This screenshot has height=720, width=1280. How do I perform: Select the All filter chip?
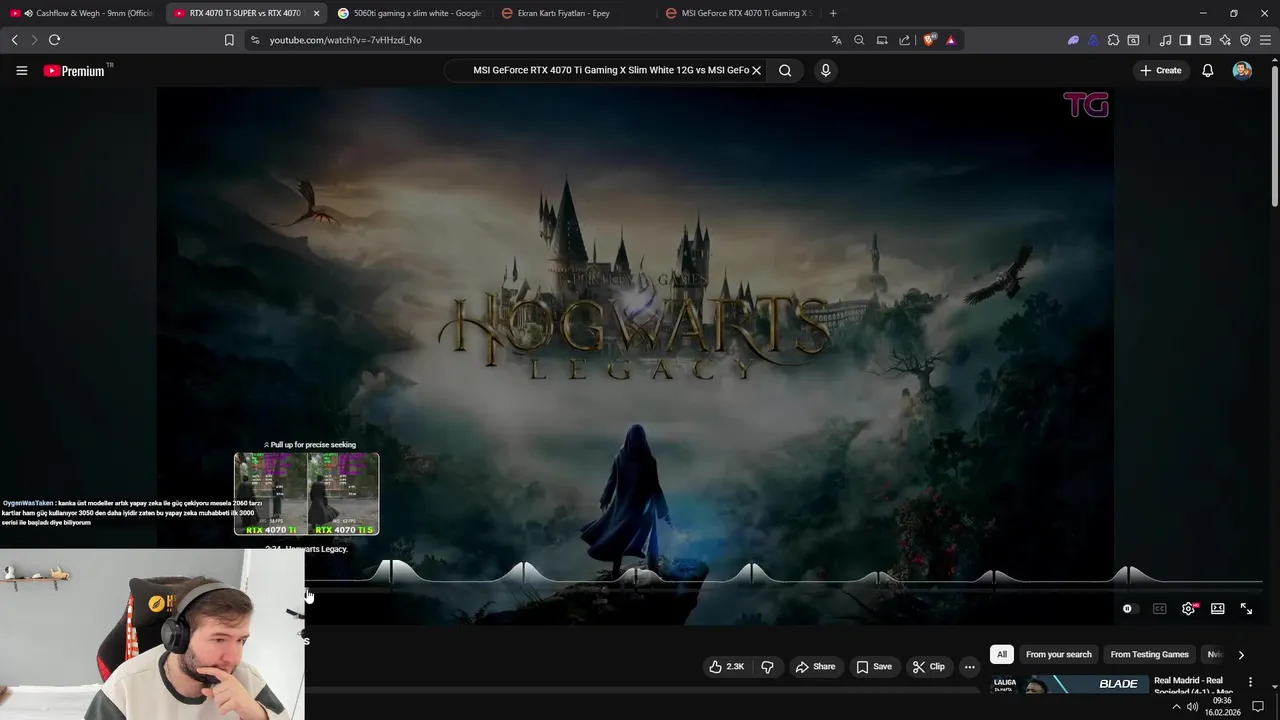tap(1002, 655)
